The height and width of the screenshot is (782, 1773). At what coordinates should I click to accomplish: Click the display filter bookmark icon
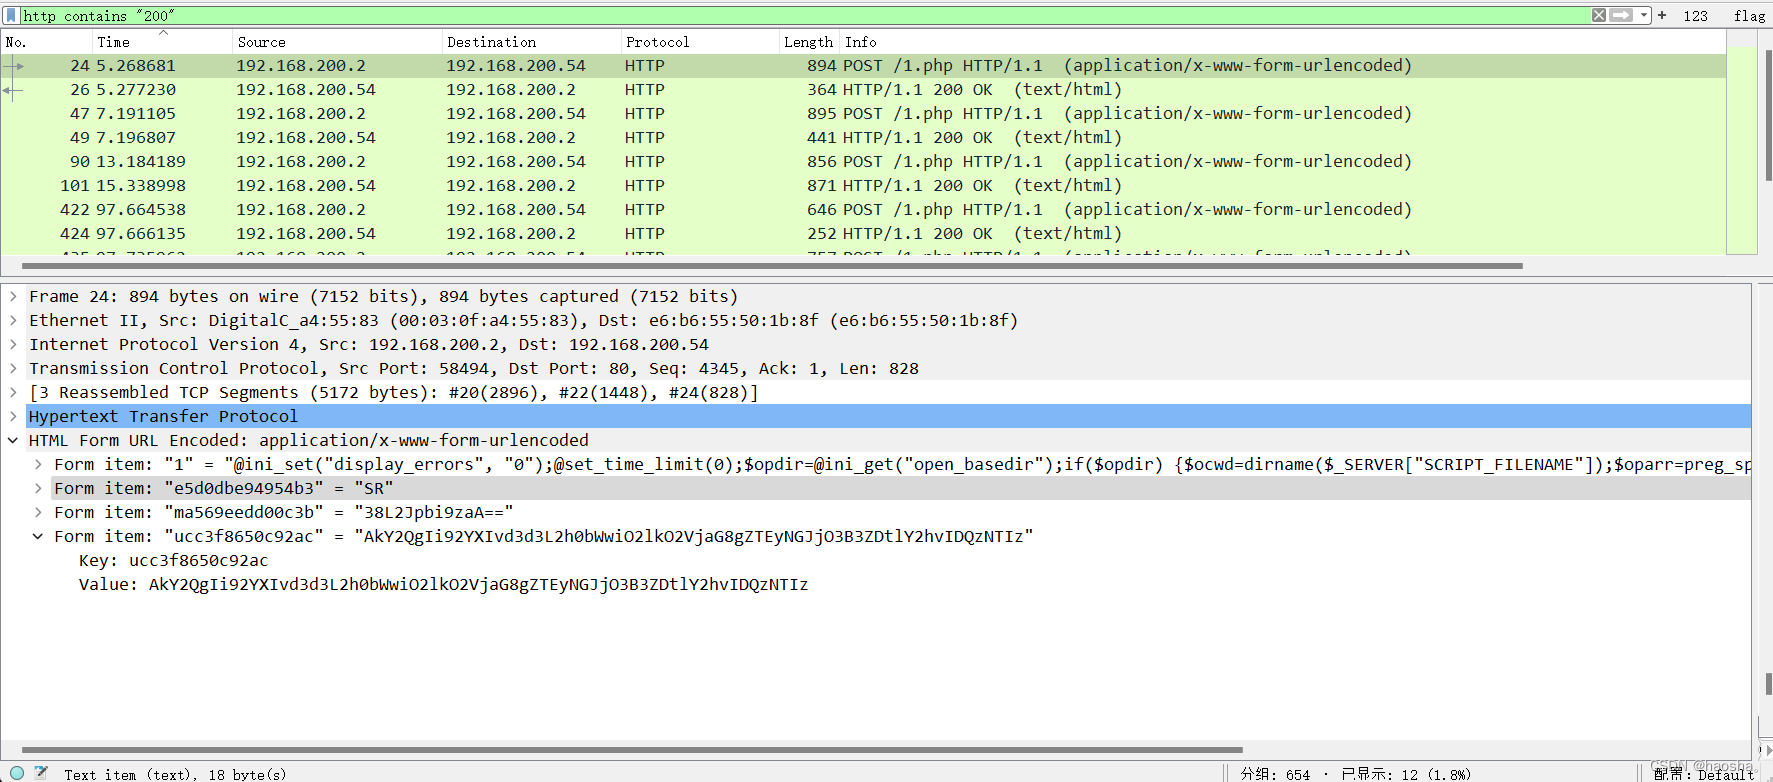pyautogui.click(x=11, y=15)
